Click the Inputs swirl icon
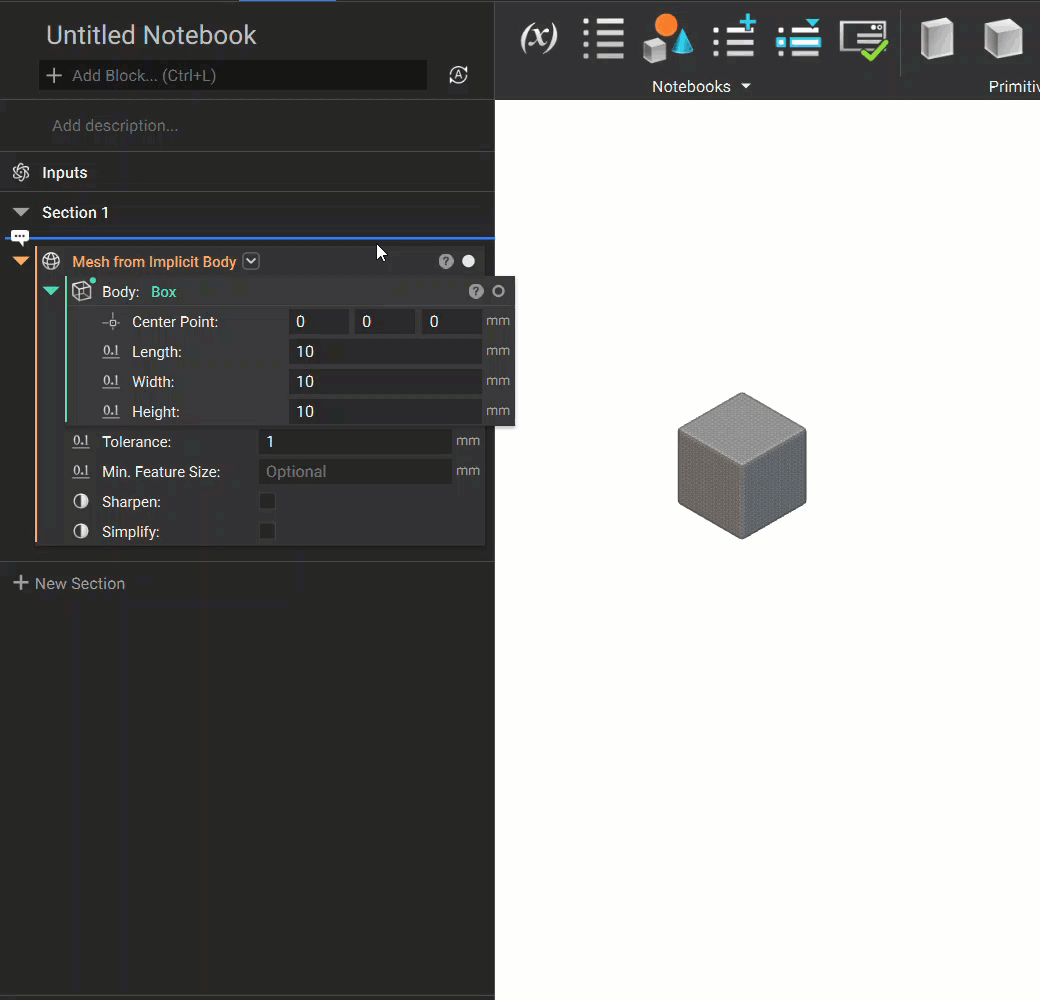The height and width of the screenshot is (1000, 1040). (21, 172)
